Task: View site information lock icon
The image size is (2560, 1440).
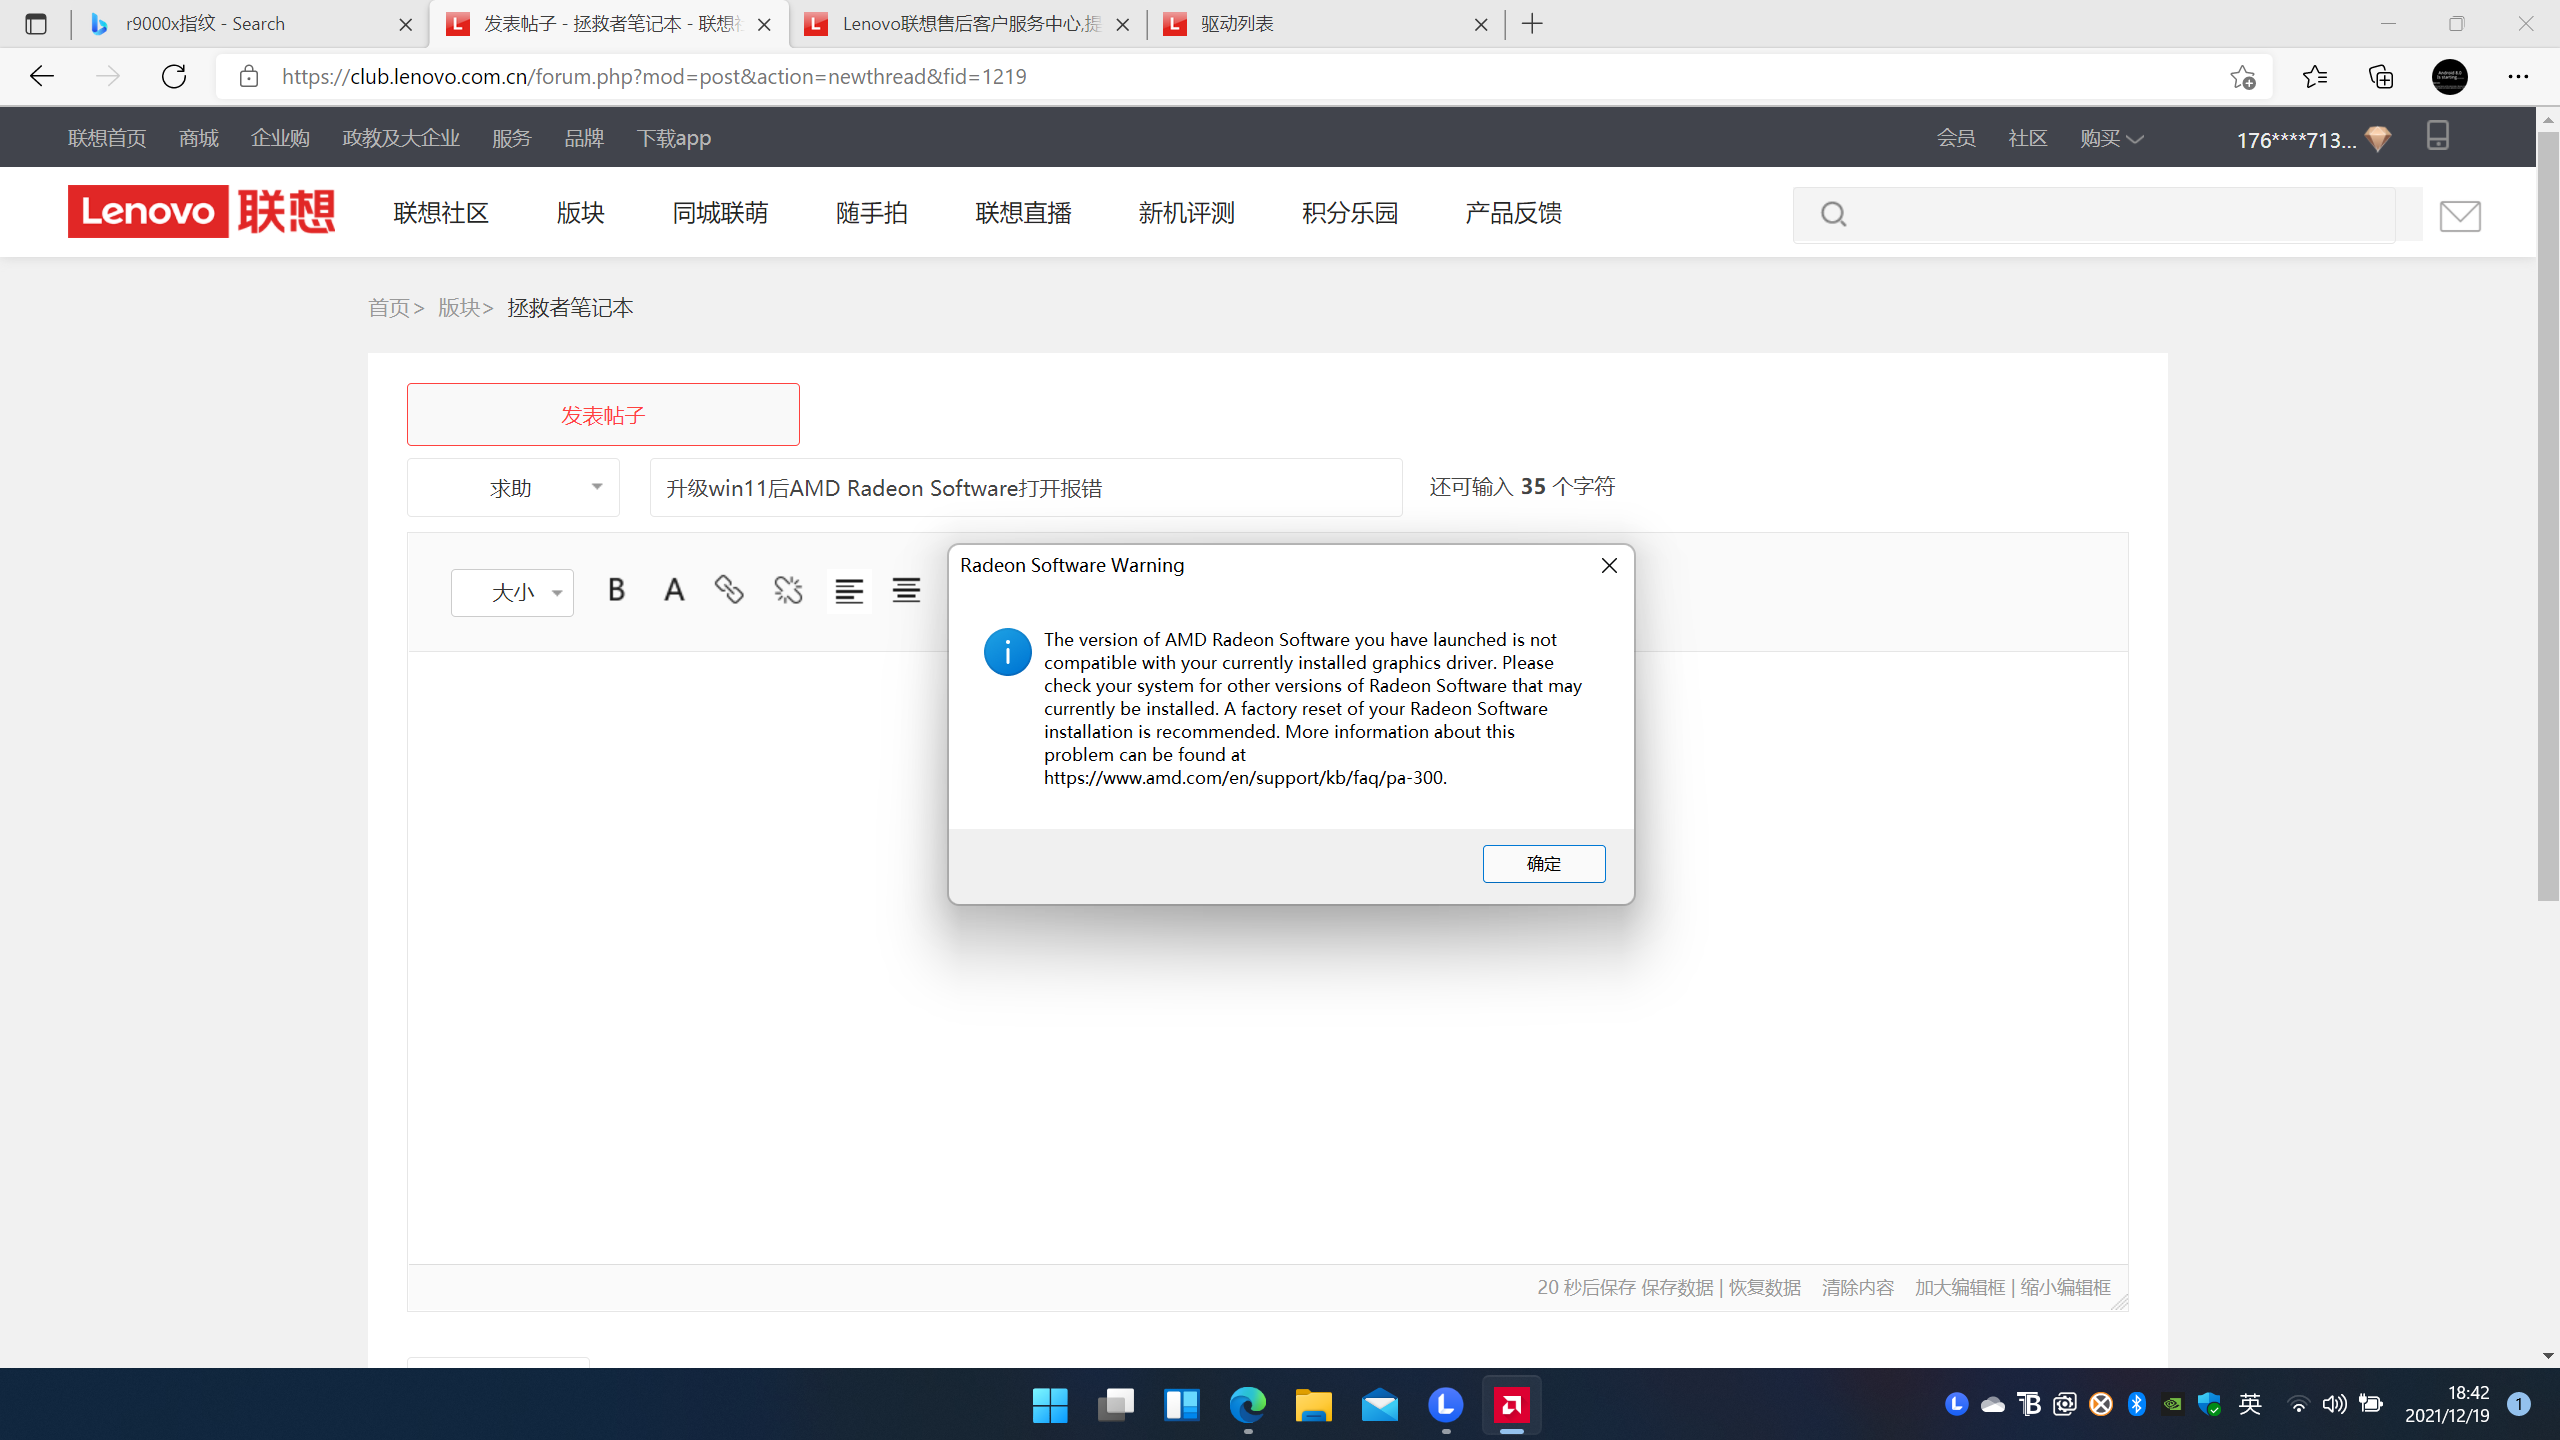Action: pyautogui.click(x=249, y=76)
